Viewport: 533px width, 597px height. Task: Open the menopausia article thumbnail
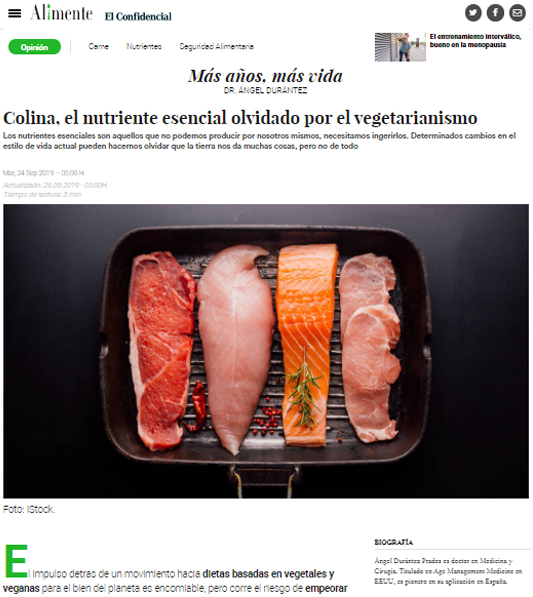pos(400,47)
